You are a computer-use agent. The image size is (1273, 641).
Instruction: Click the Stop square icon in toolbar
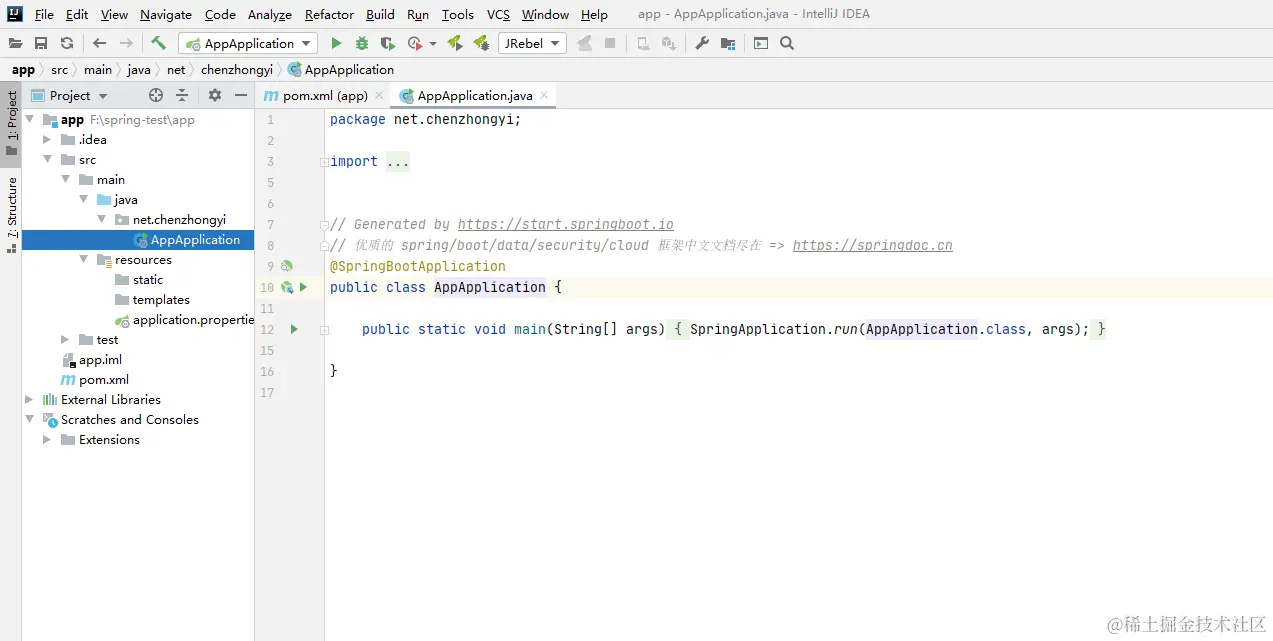point(610,43)
